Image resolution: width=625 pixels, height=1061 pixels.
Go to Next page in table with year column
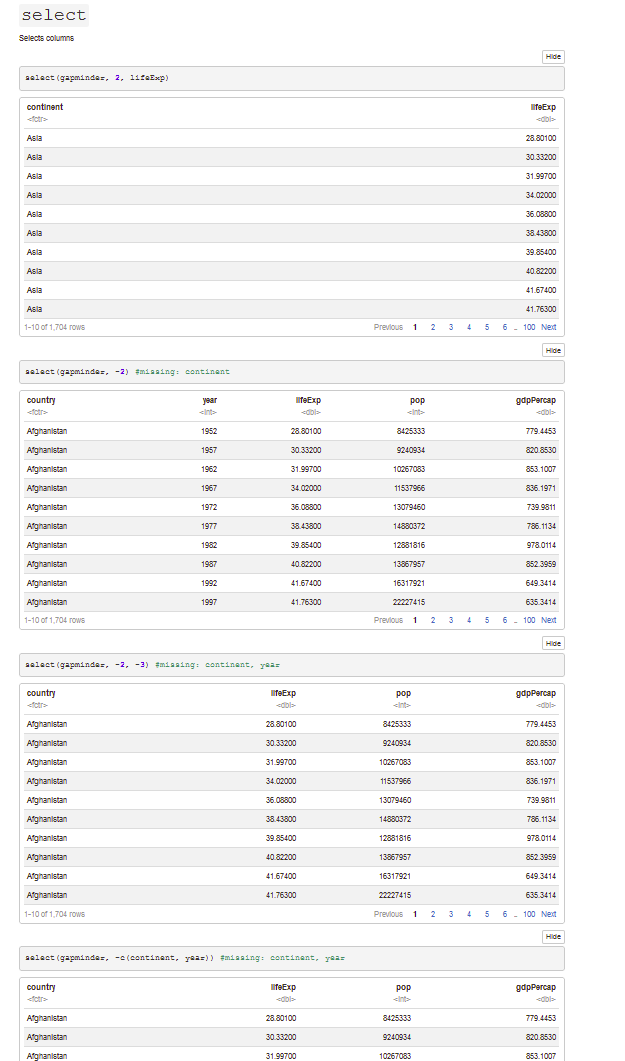click(x=548, y=620)
